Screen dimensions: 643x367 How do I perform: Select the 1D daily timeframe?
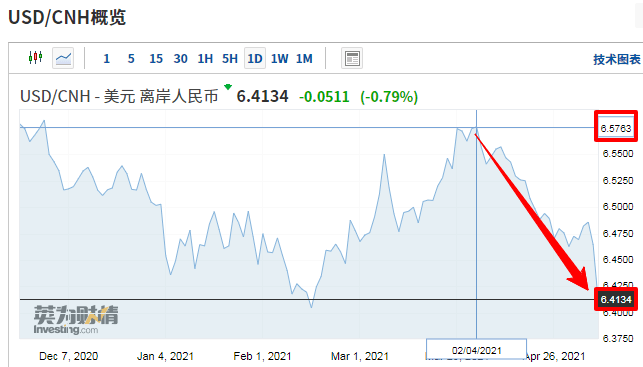tap(255, 58)
